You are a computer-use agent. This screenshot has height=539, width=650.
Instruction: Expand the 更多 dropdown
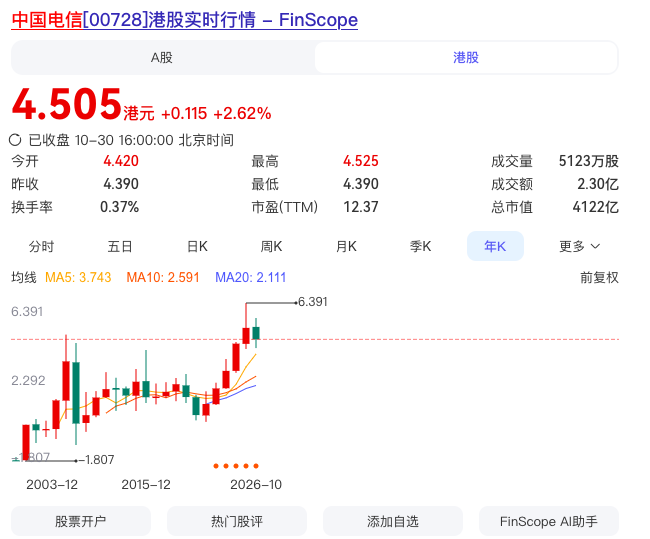[580, 246]
